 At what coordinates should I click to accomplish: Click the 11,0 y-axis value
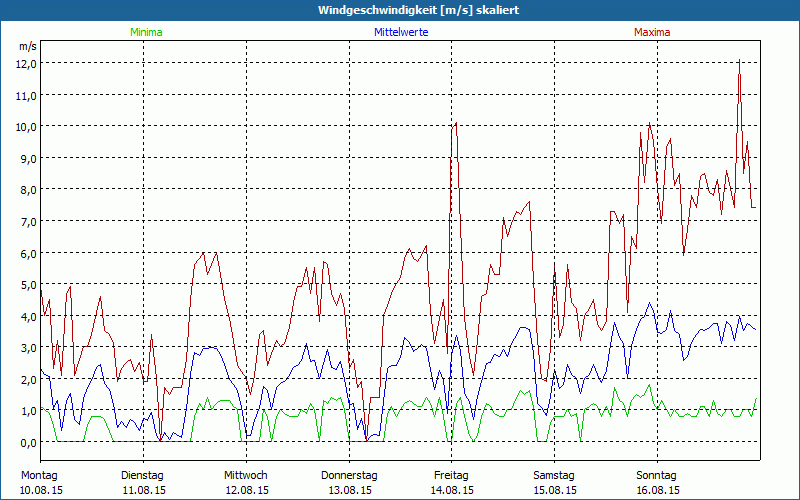tap(27, 95)
